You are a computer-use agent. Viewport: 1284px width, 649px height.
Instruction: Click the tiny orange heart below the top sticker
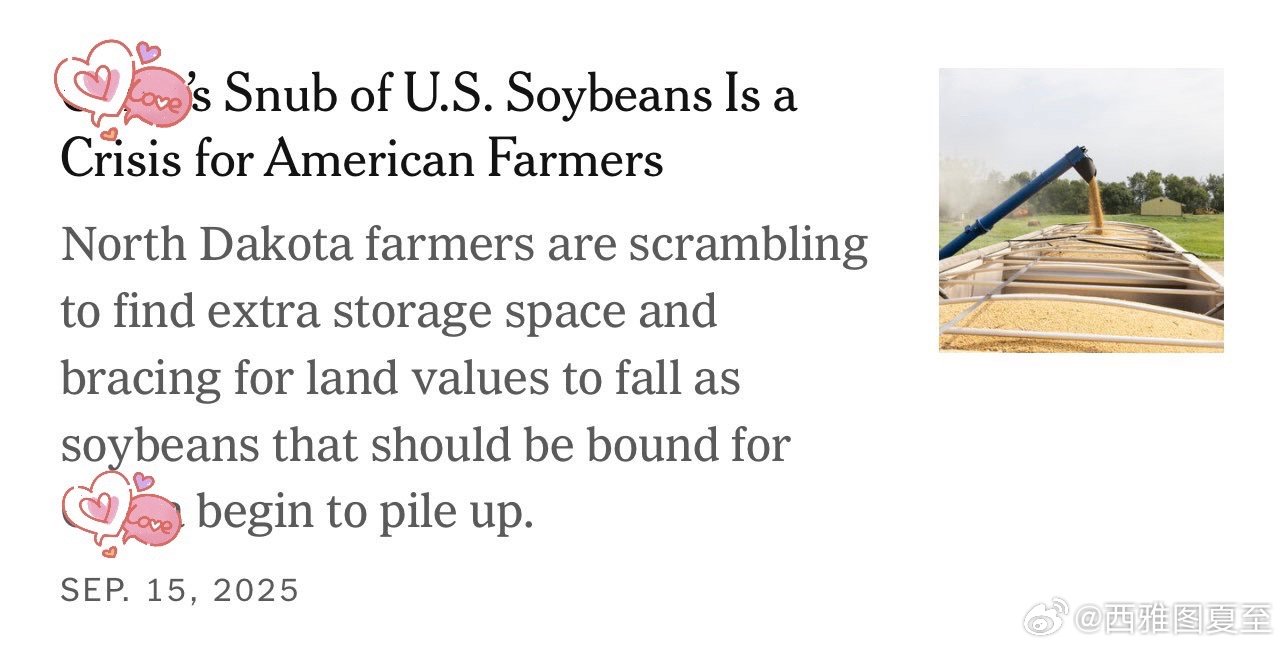pos(110,134)
